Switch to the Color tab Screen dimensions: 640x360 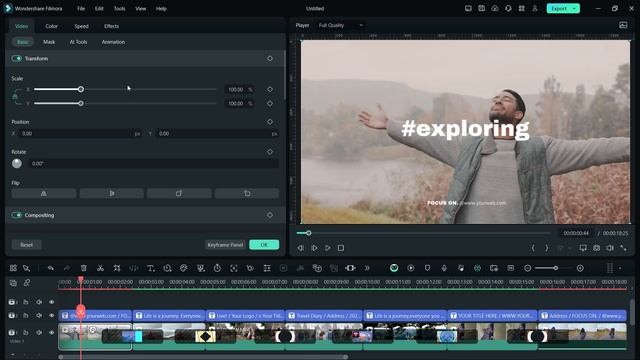click(x=51, y=26)
